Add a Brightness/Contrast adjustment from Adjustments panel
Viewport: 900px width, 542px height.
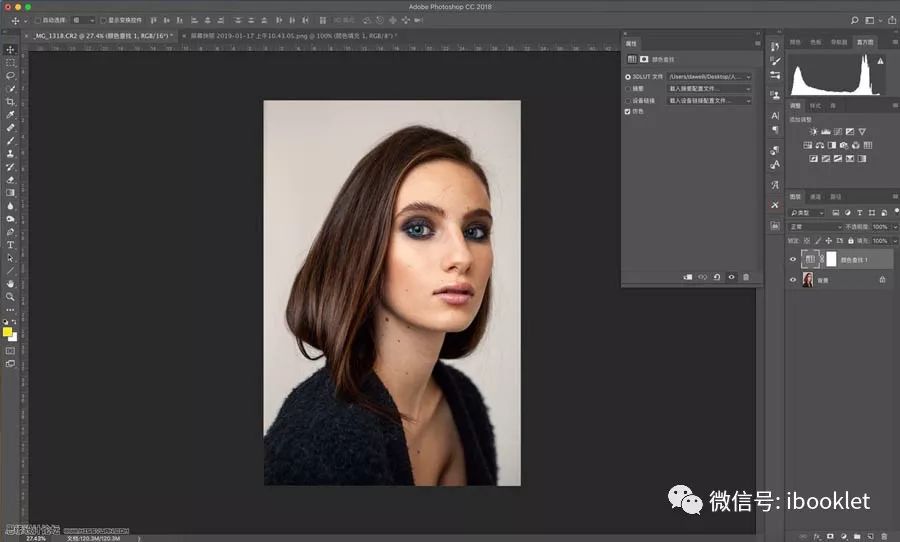[x=813, y=132]
